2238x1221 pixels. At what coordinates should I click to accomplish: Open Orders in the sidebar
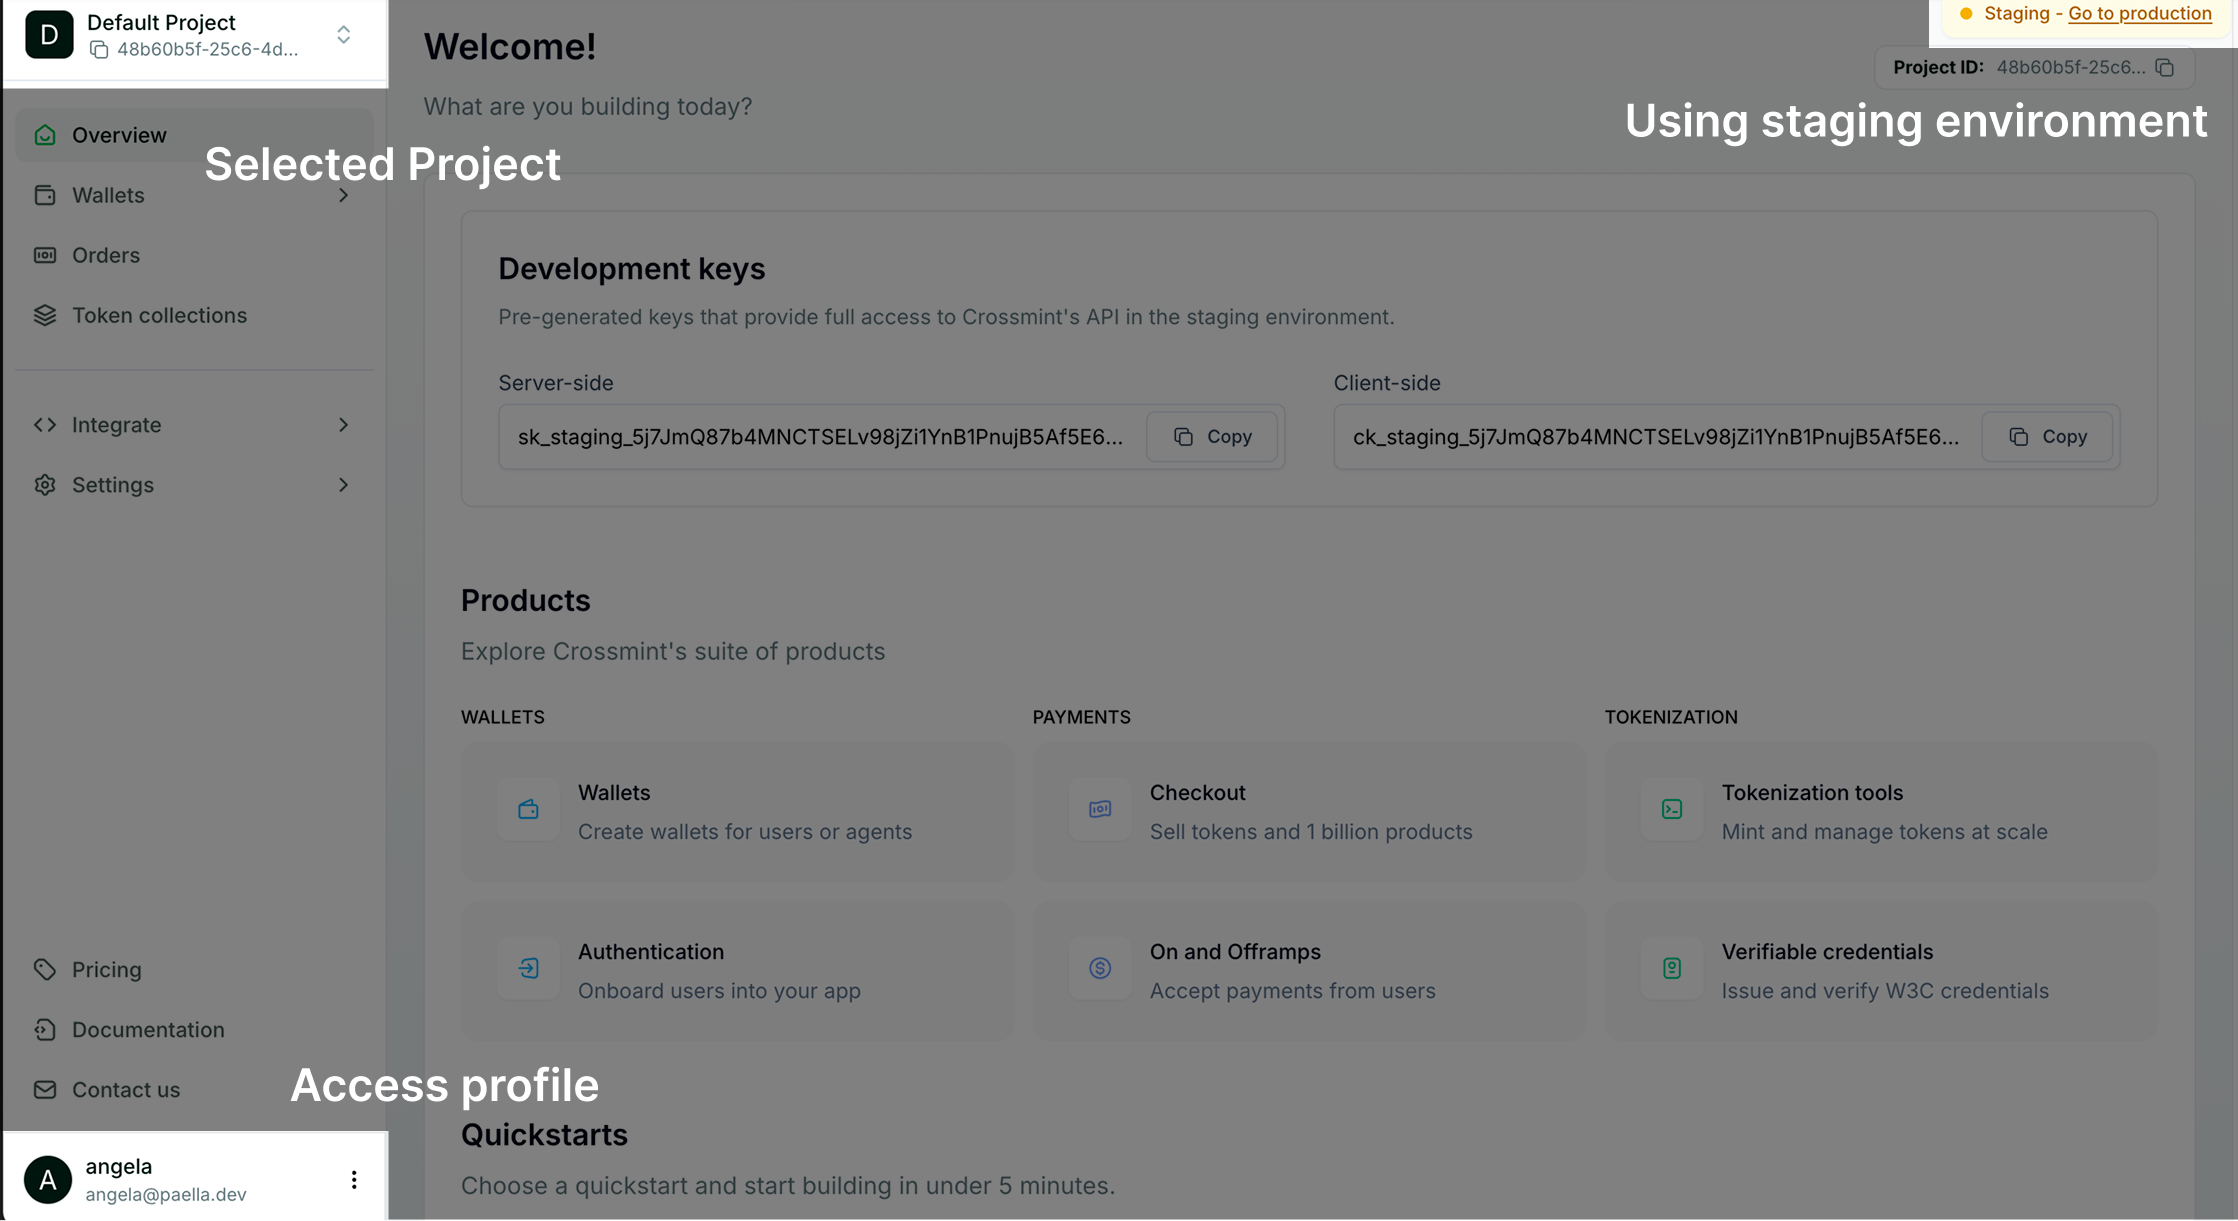[195, 255]
